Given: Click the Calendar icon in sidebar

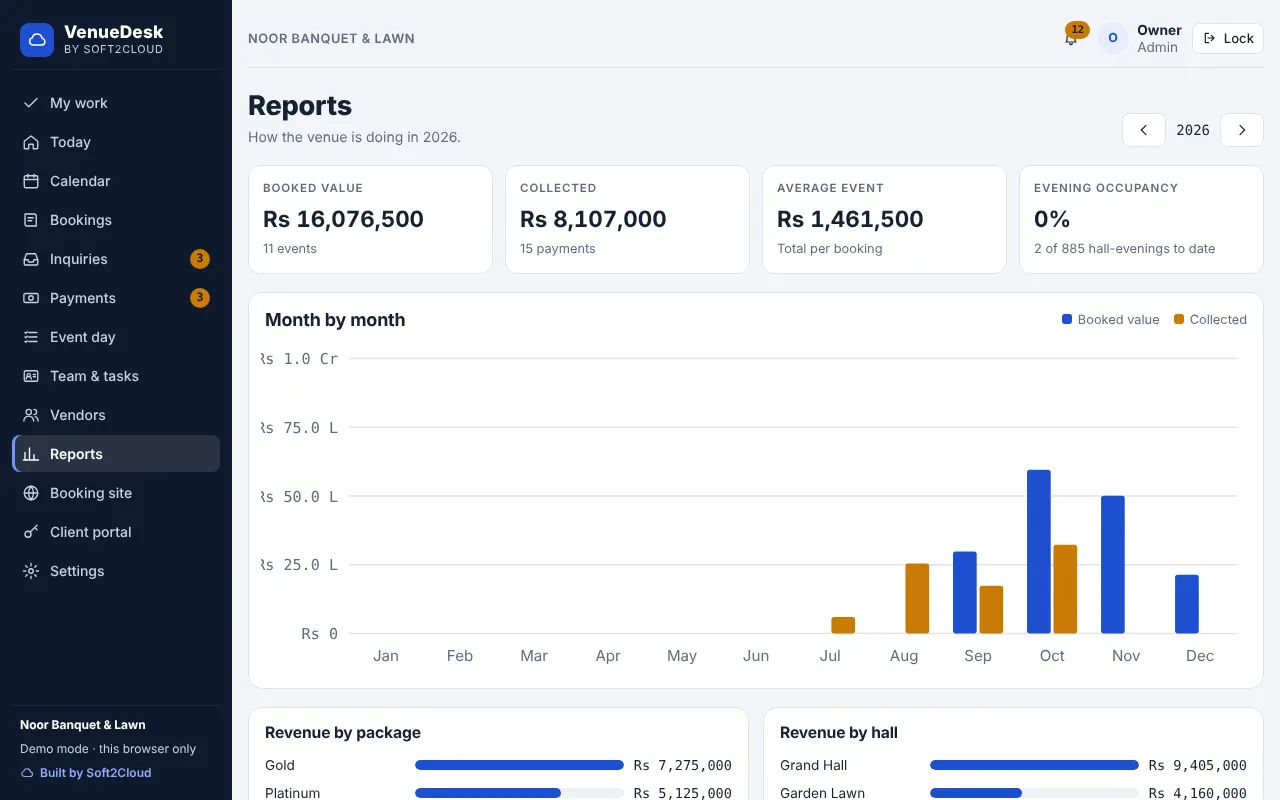Looking at the screenshot, I should (31, 181).
